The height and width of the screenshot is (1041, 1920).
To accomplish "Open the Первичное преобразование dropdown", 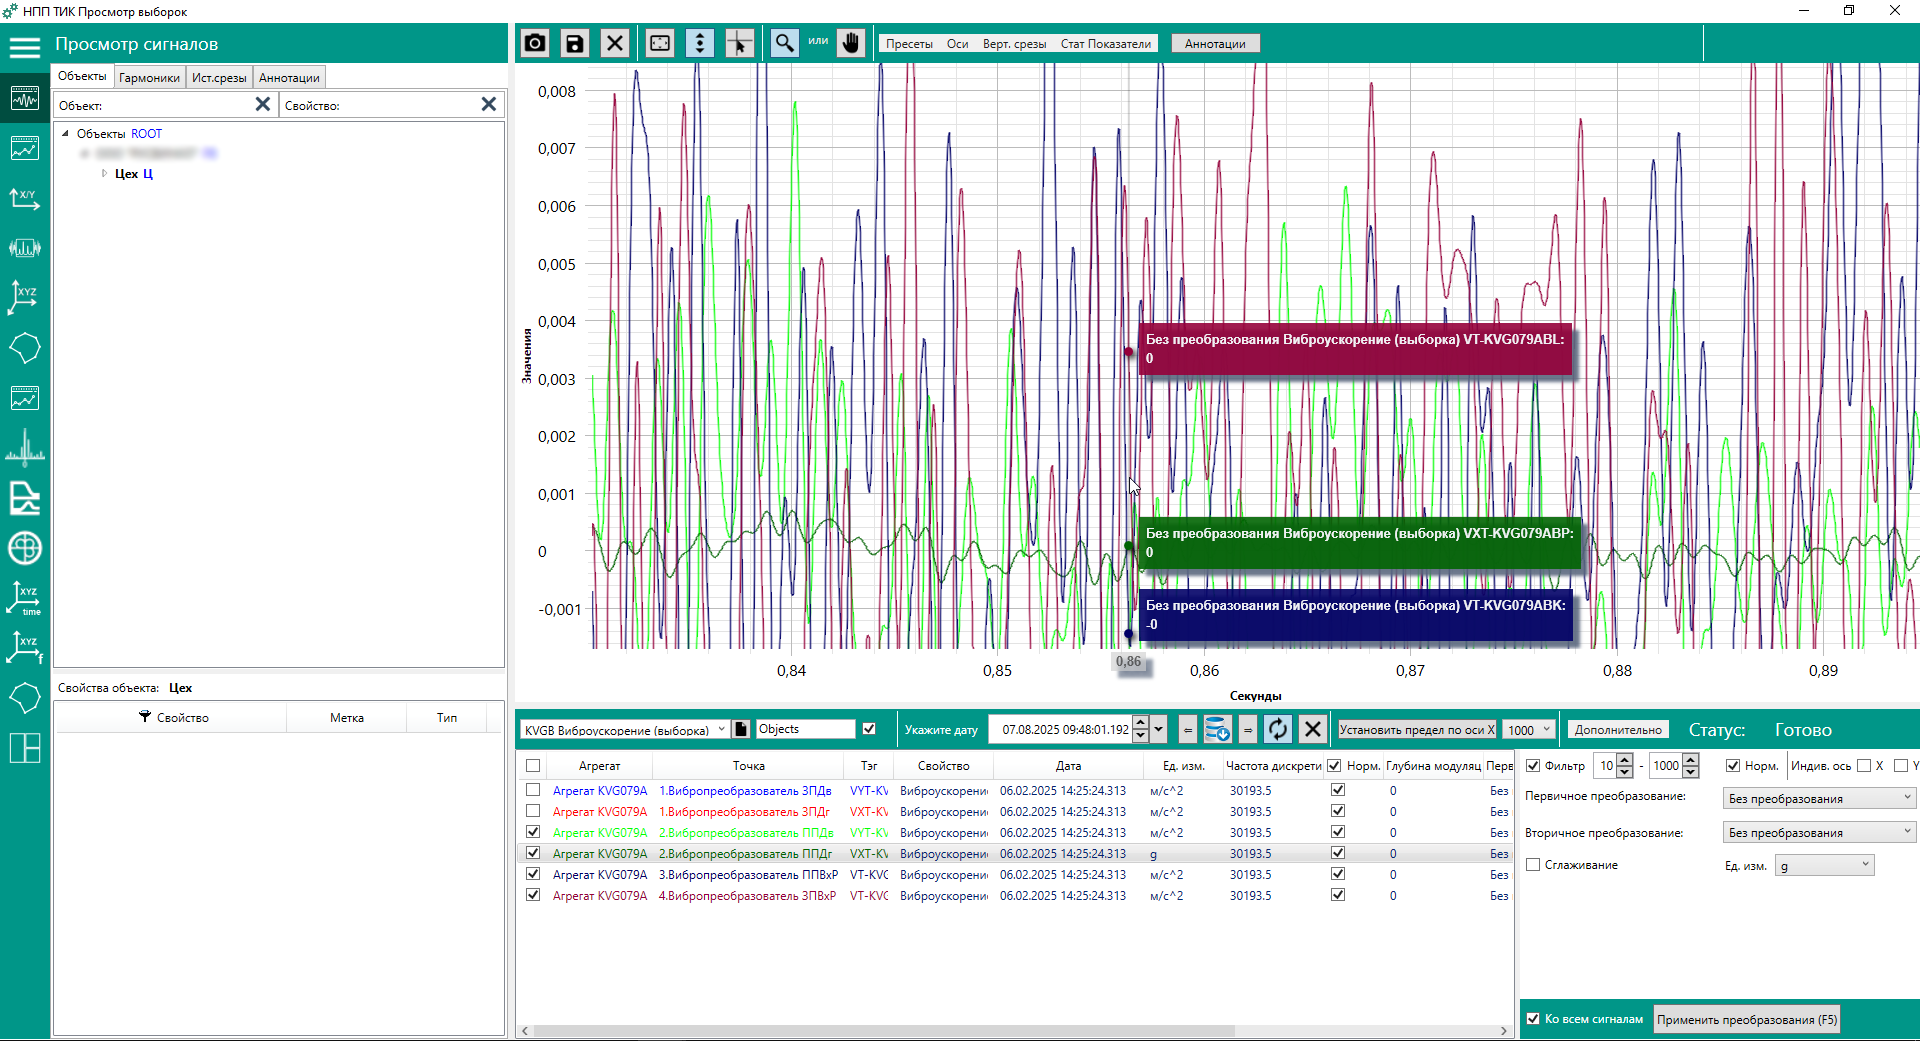I will coord(1819,798).
